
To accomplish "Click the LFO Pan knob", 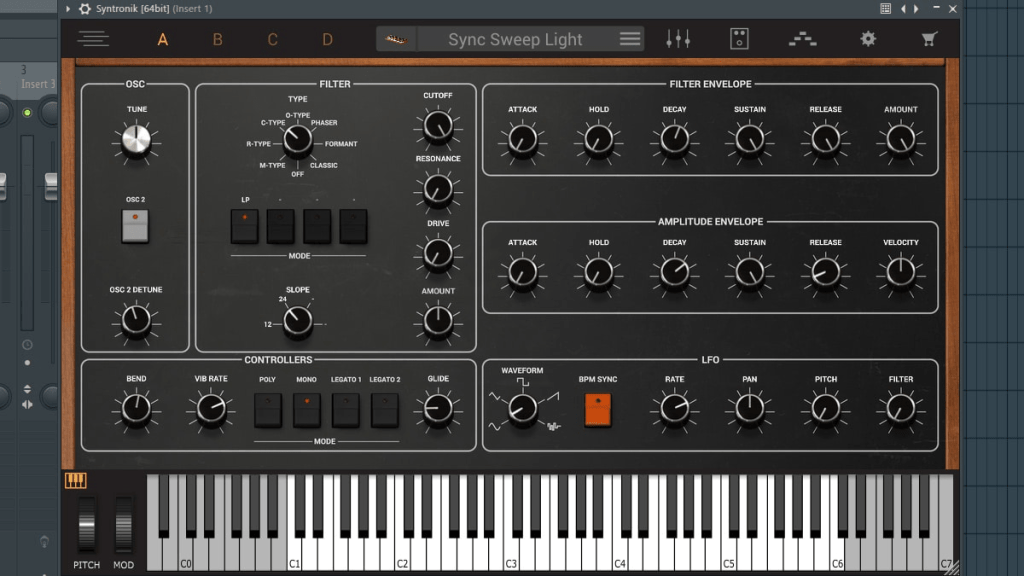I will 750,409.
